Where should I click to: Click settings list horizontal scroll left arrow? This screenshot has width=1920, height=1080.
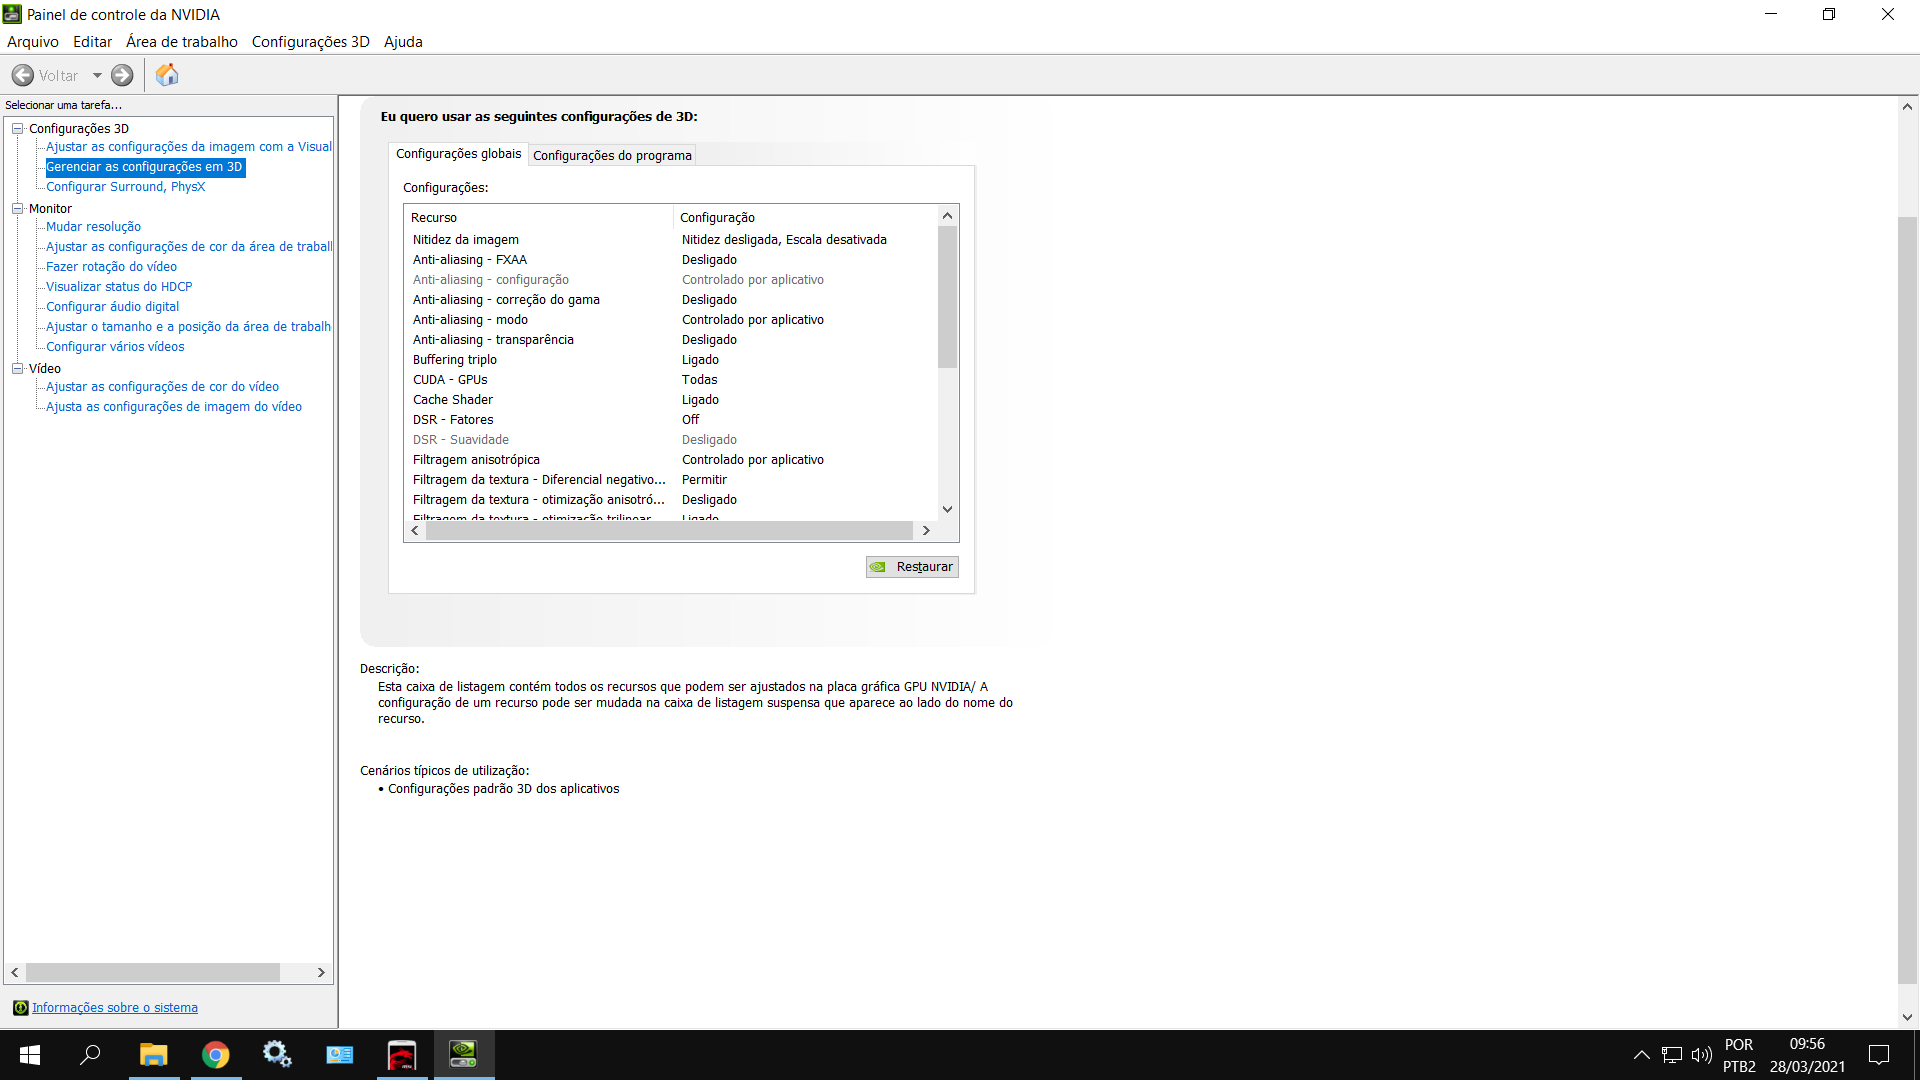pyautogui.click(x=415, y=531)
